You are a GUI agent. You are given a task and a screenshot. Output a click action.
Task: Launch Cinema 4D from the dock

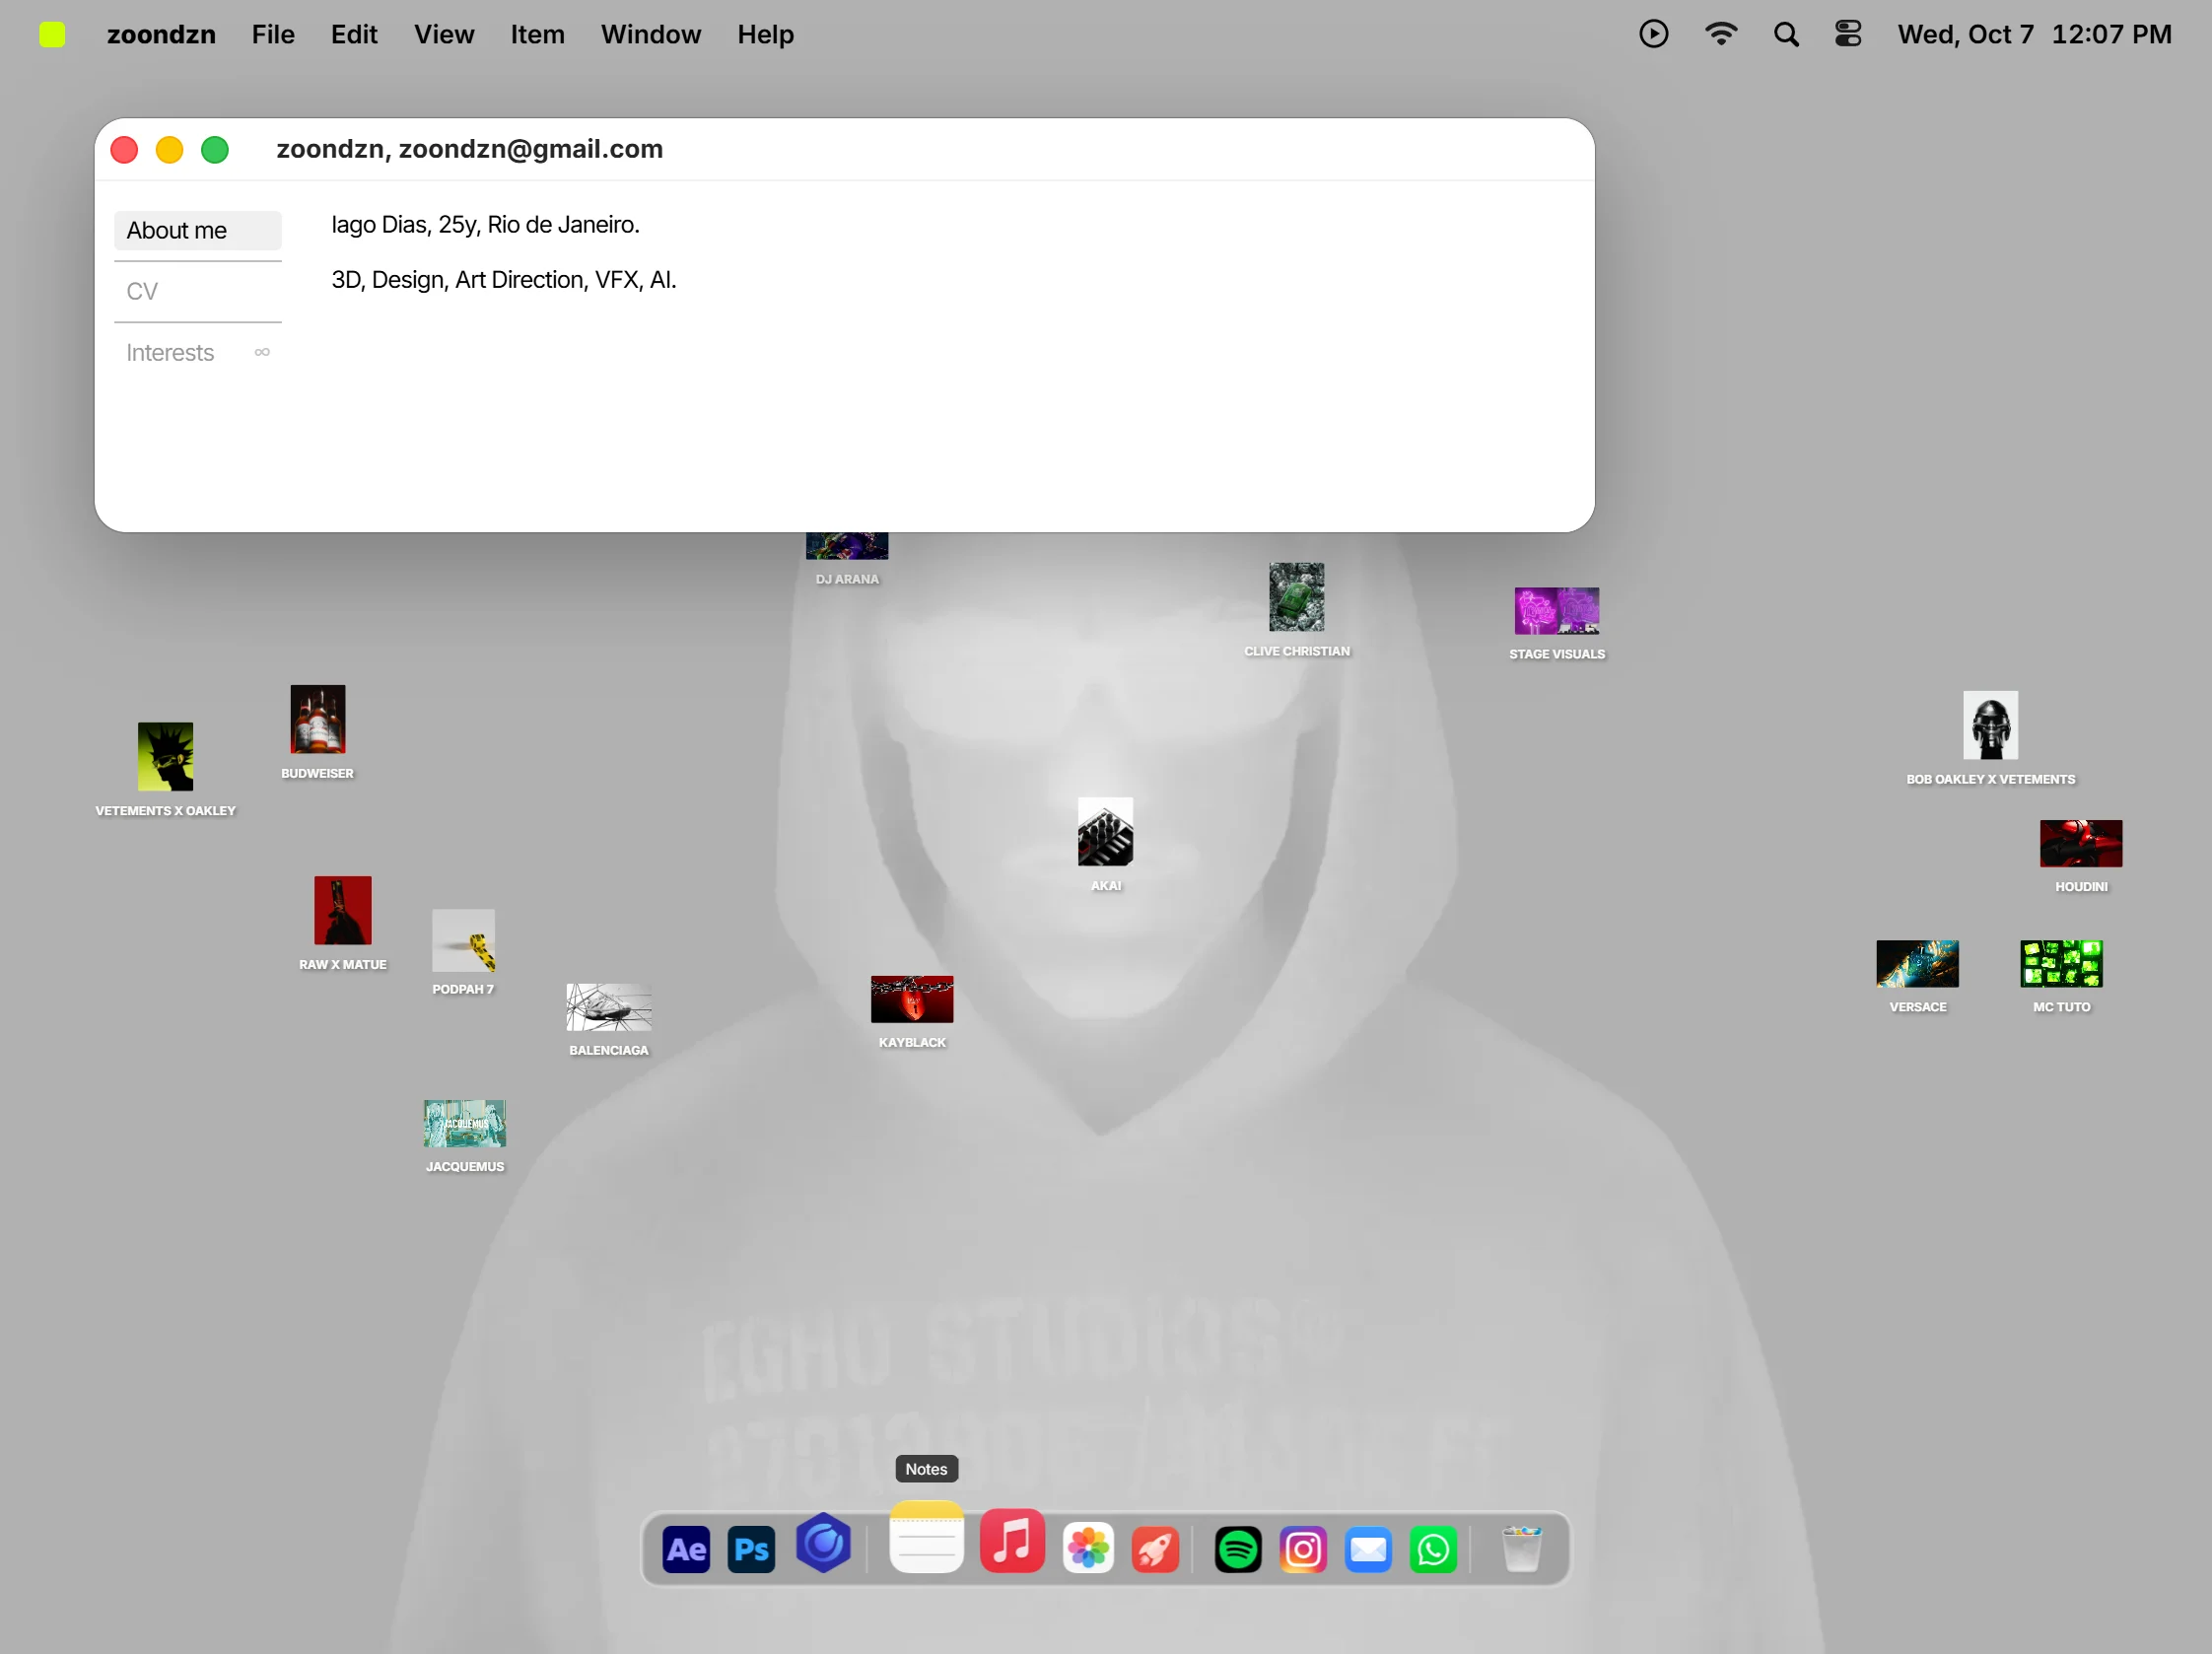click(823, 1544)
